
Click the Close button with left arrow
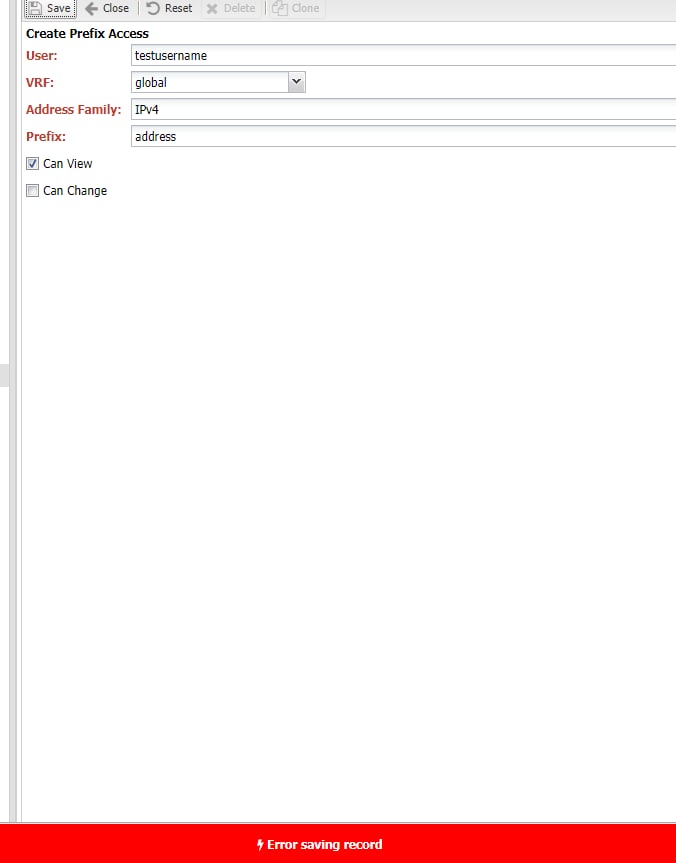click(x=107, y=8)
